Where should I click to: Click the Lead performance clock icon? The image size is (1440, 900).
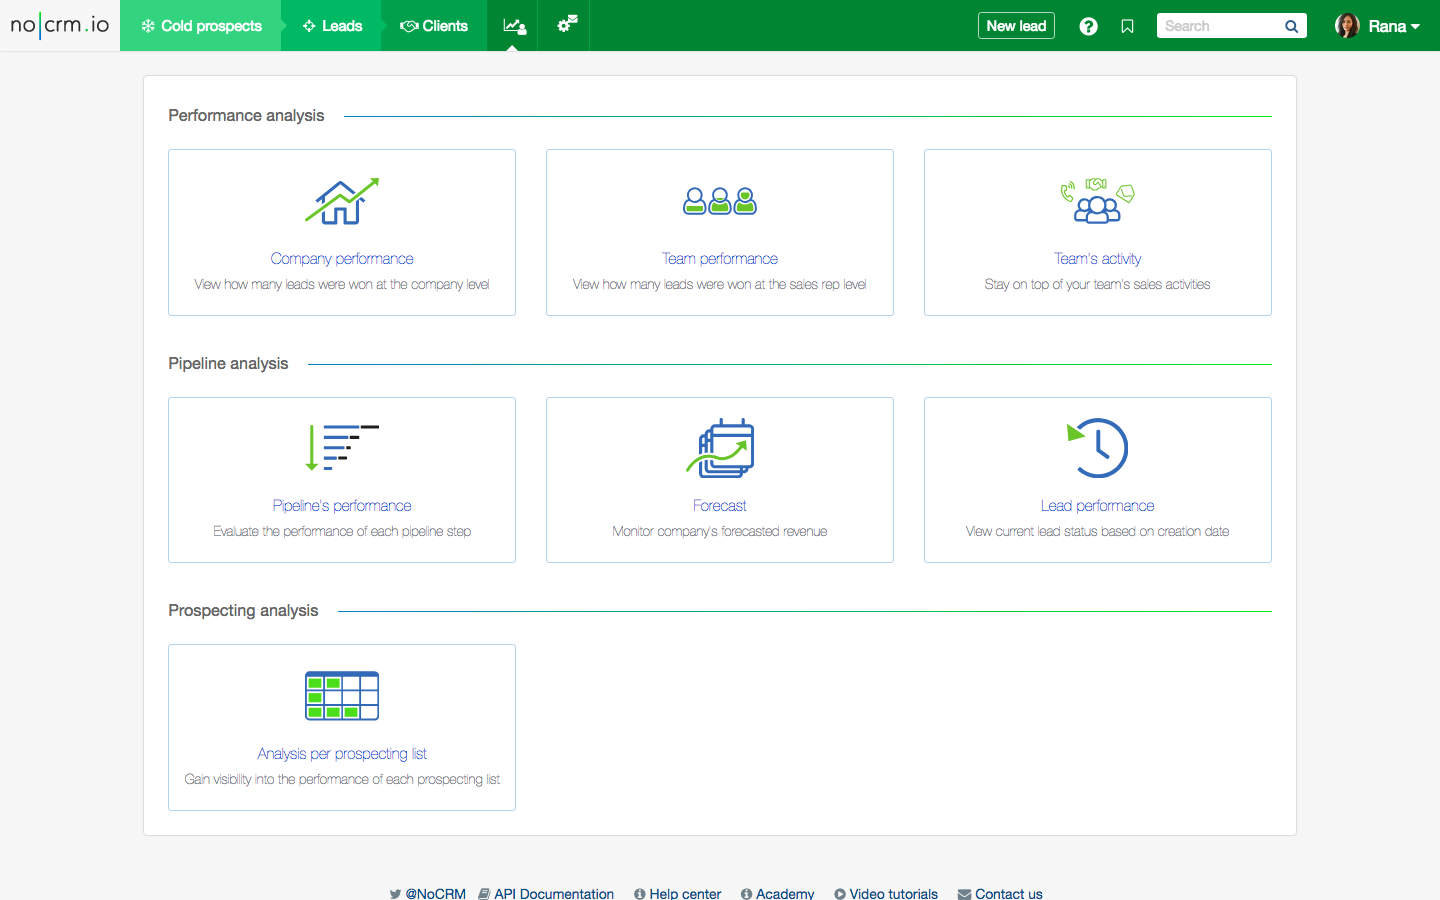(x=1097, y=447)
